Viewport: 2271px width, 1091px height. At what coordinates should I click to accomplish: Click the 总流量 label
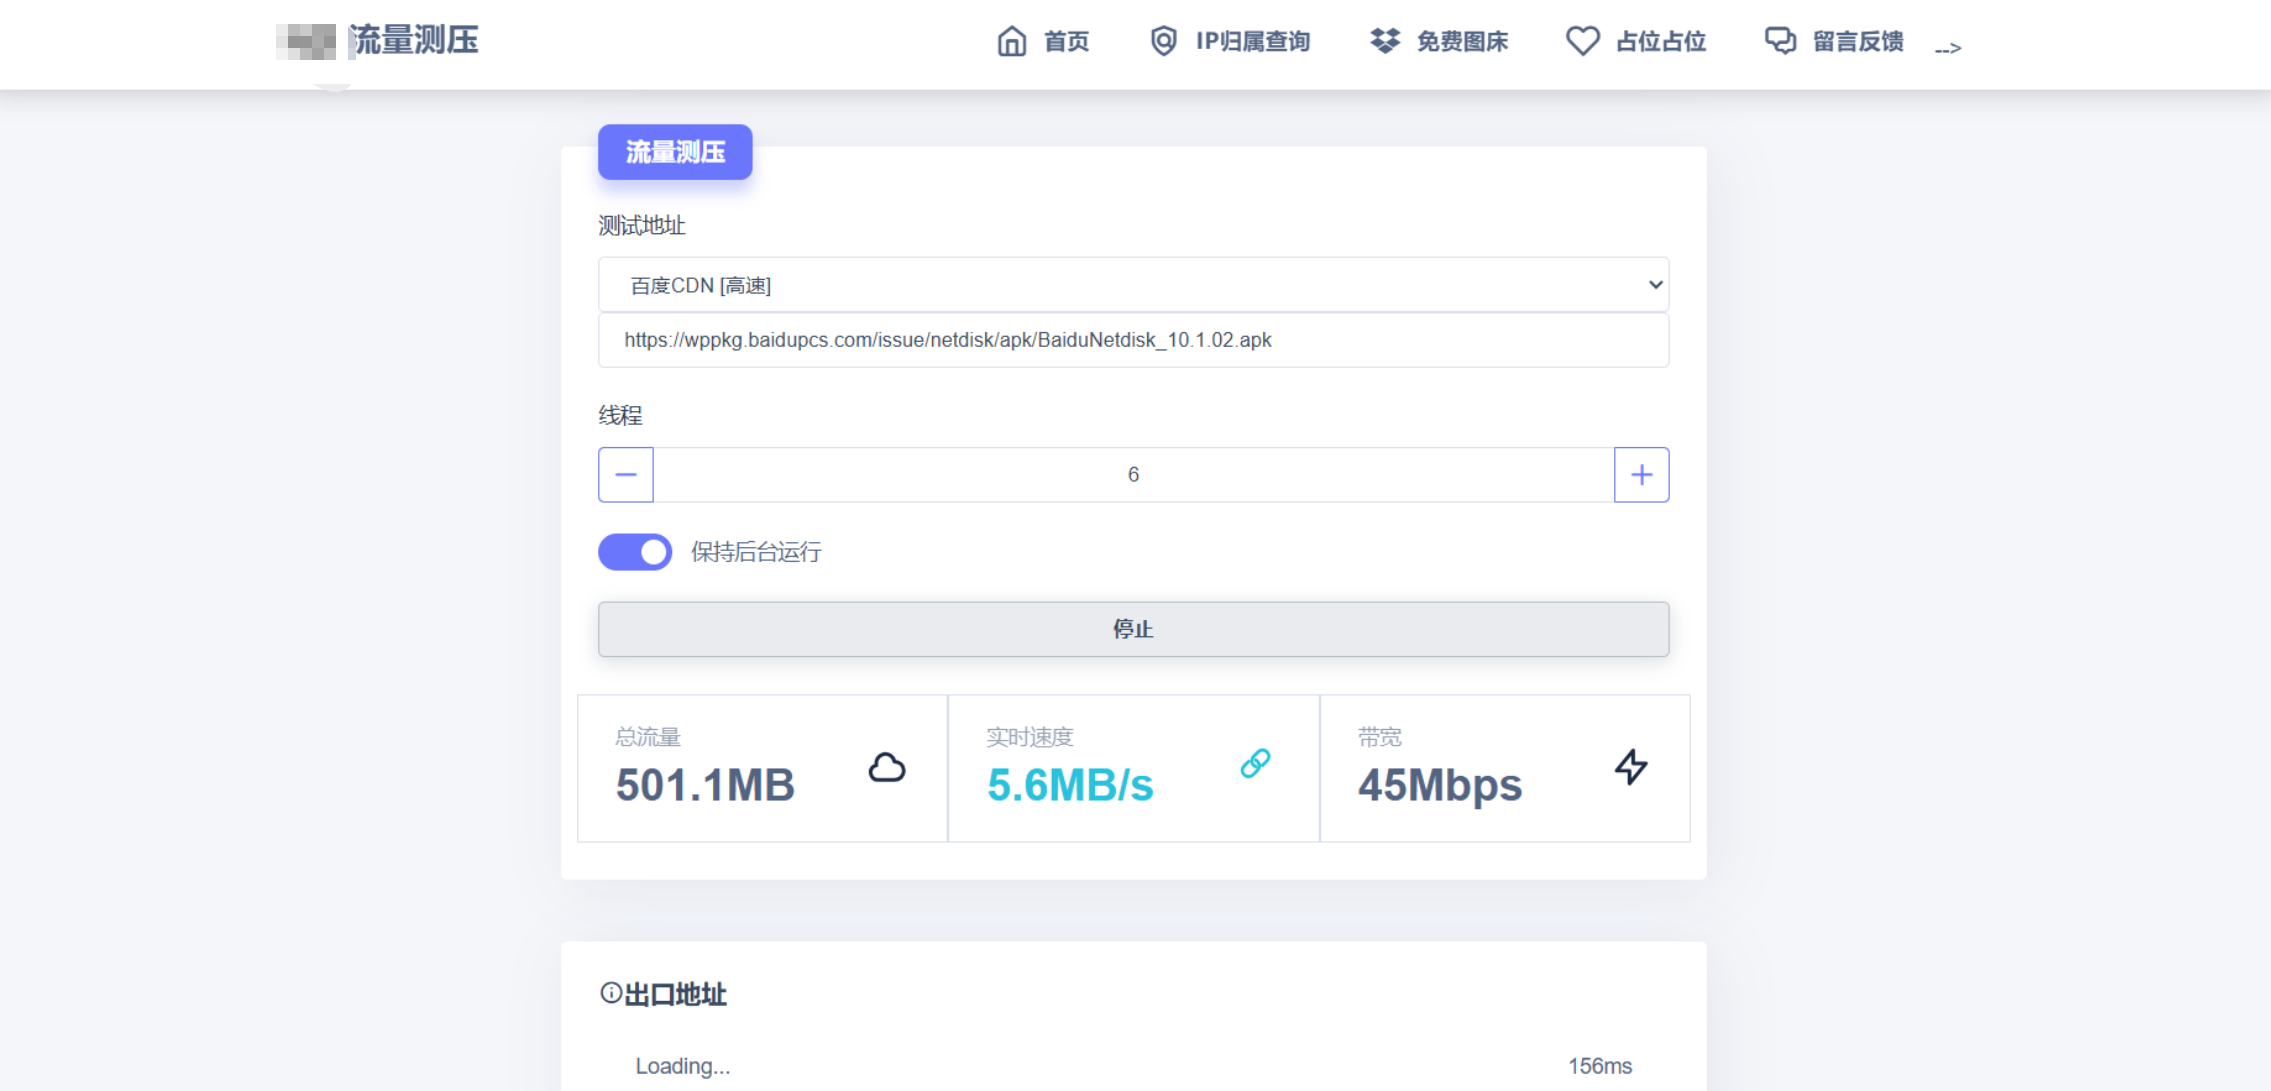click(x=648, y=738)
